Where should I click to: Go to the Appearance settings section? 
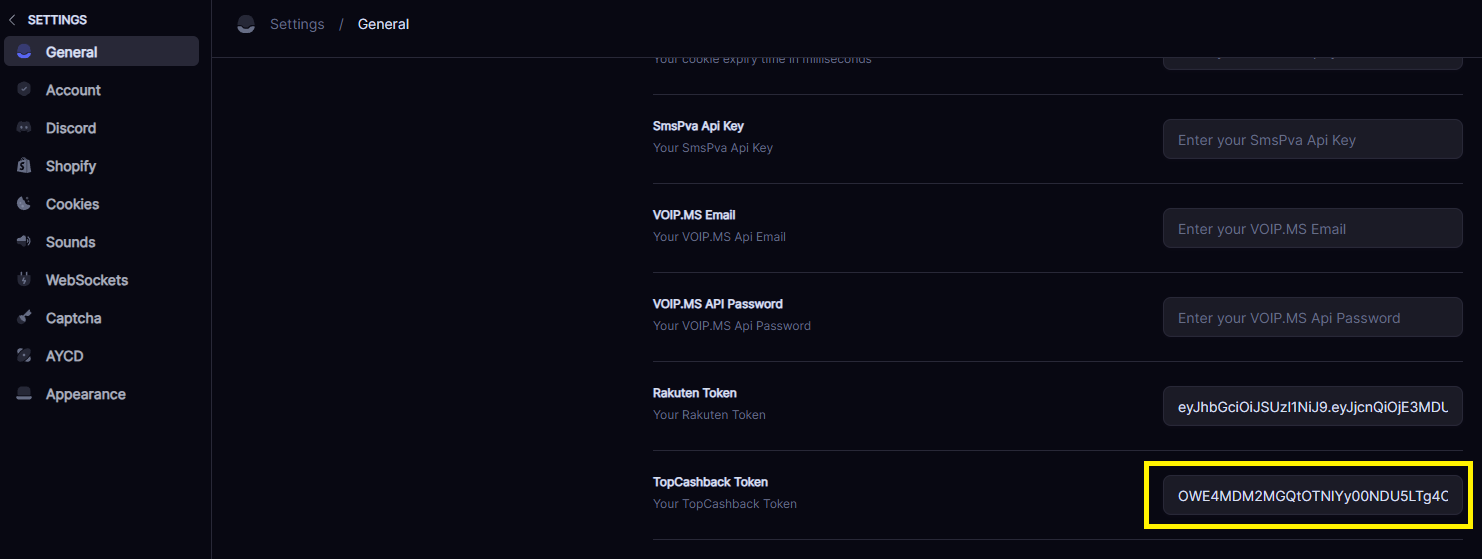click(x=85, y=394)
